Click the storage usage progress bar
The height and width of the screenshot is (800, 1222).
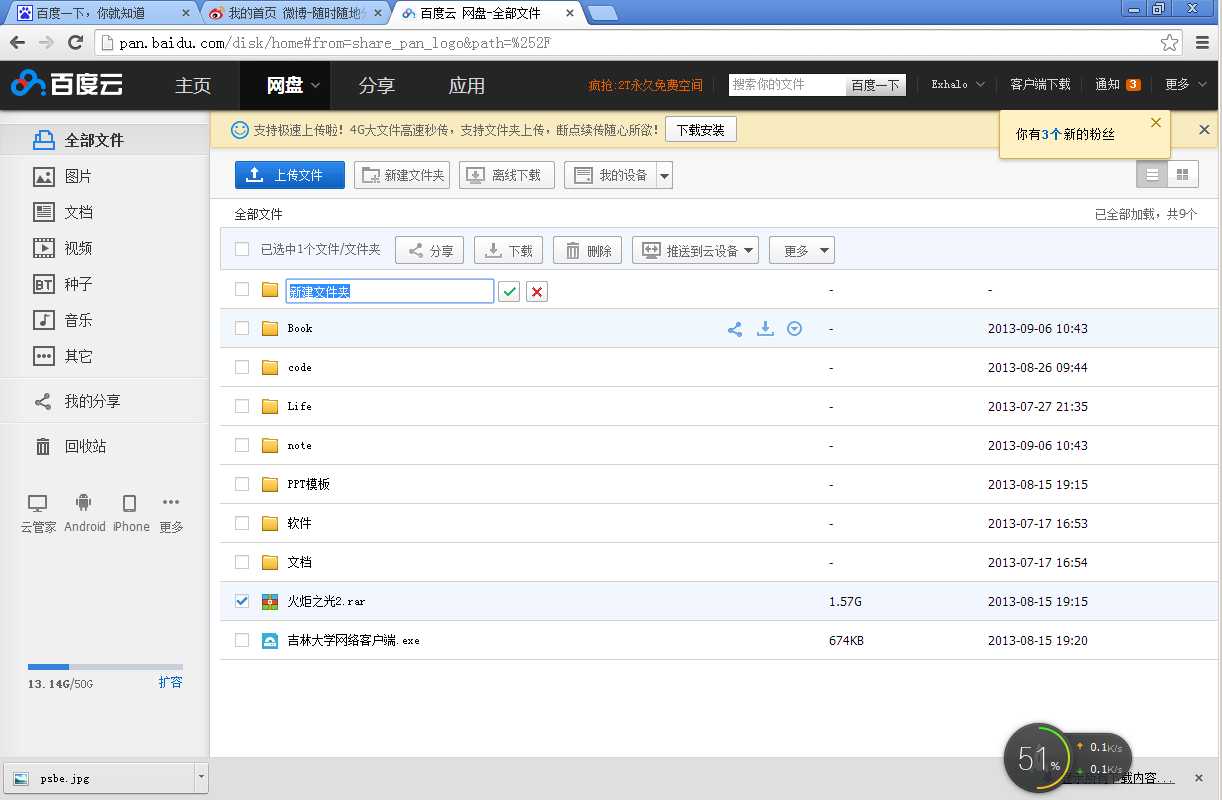pyautogui.click(x=105, y=666)
